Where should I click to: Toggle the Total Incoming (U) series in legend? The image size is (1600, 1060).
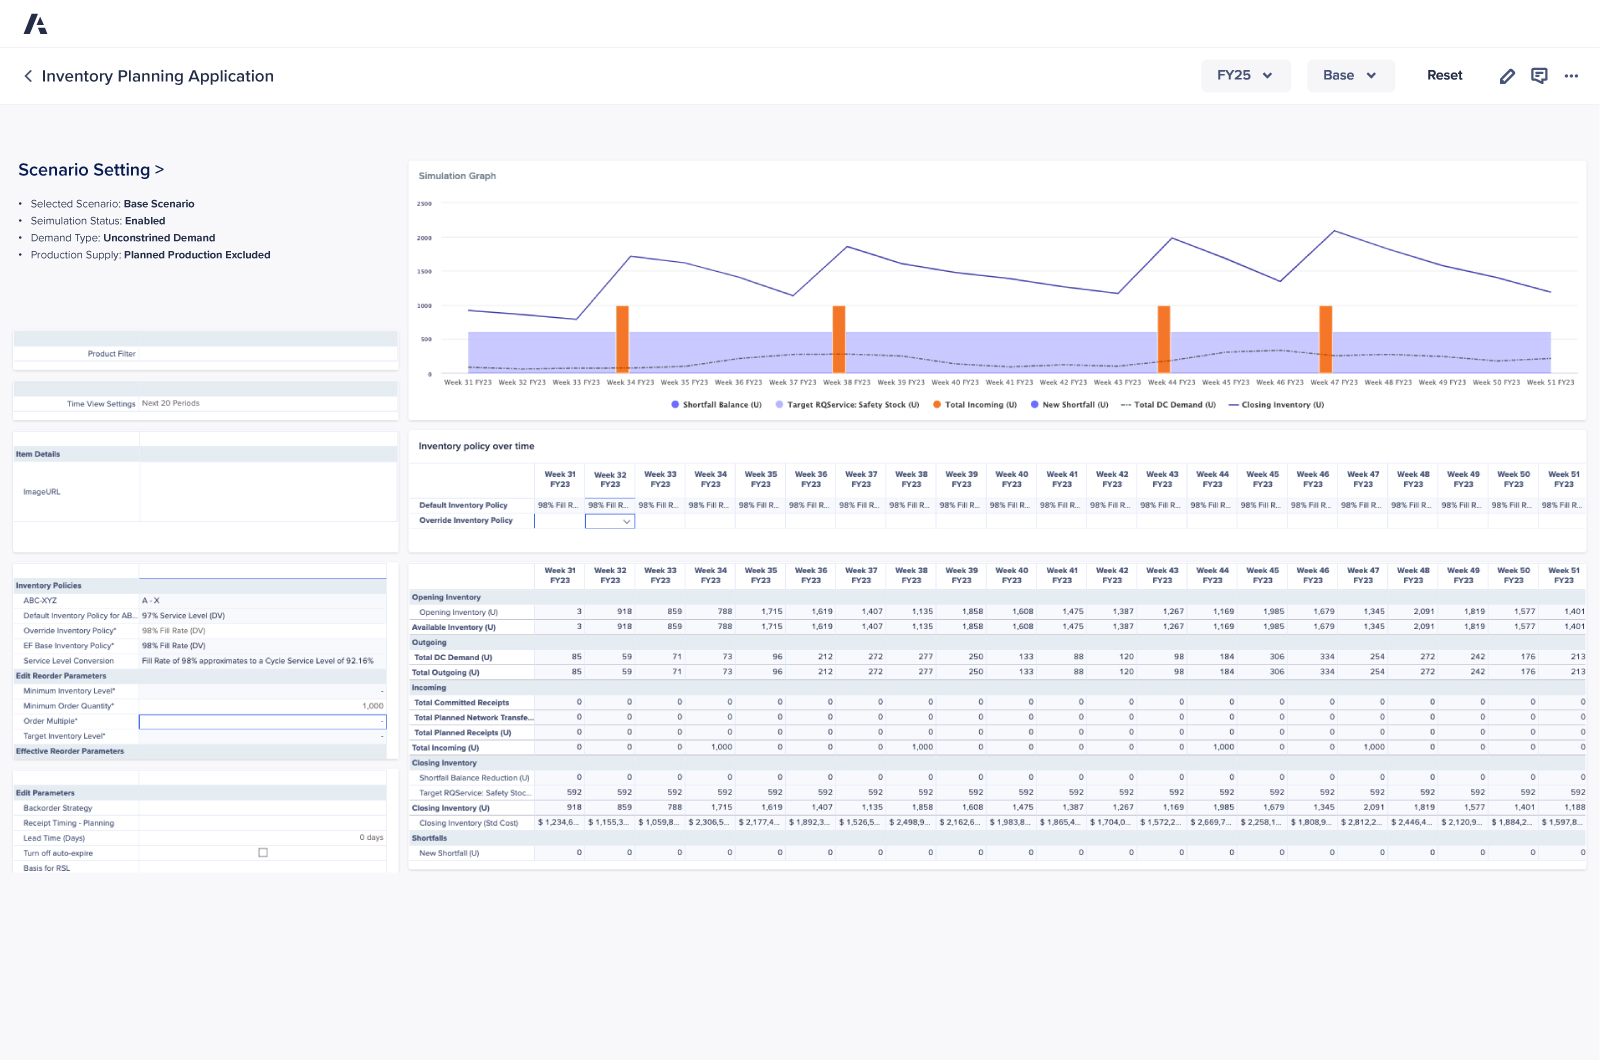tap(937, 404)
